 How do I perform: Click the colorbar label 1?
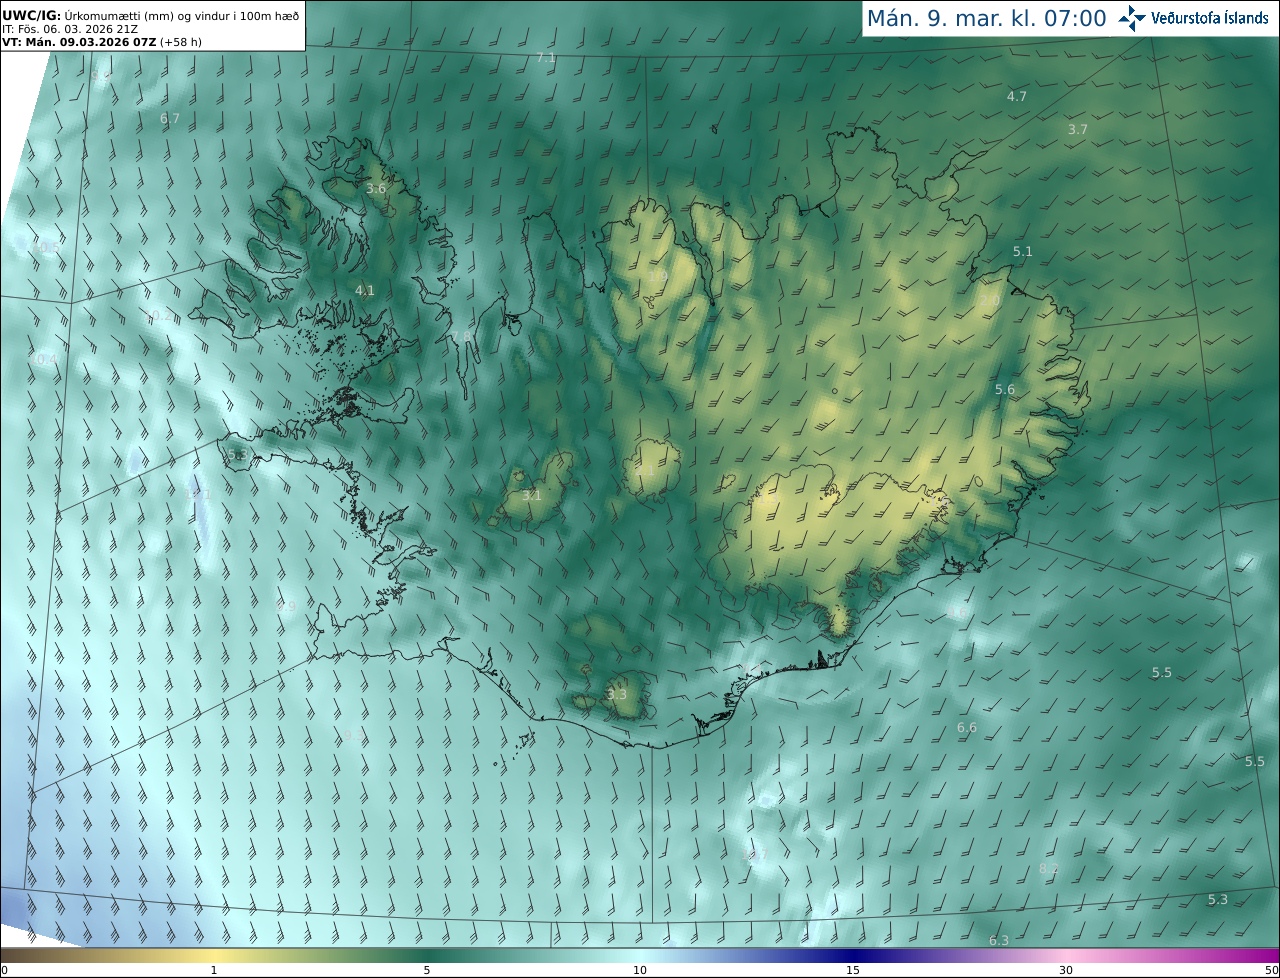(214, 970)
